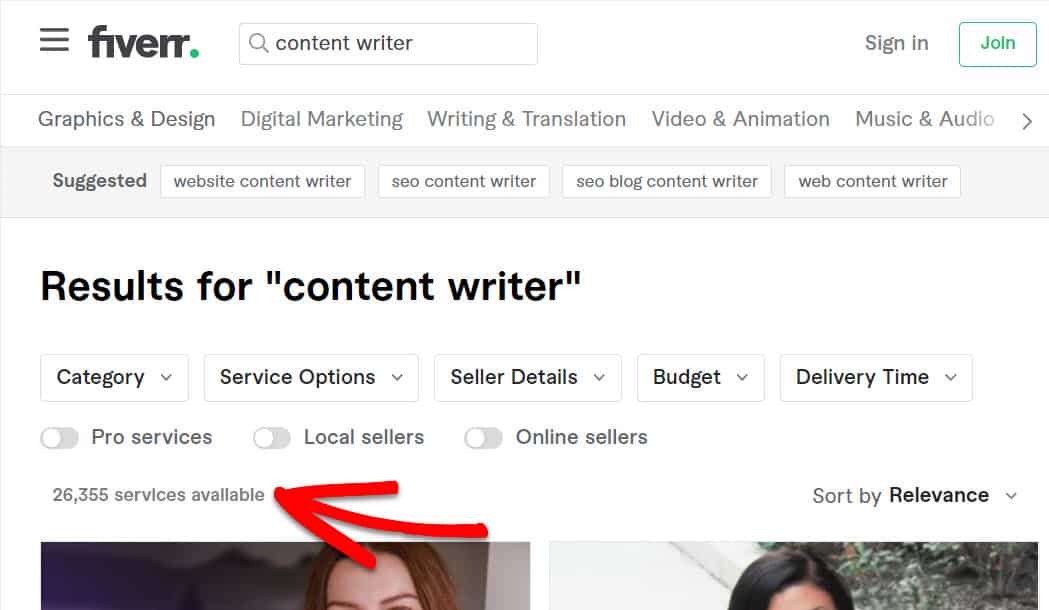This screenshot has height=610, width=1049.
Task: Open Music & Audio category
Action: coord(925,119)
